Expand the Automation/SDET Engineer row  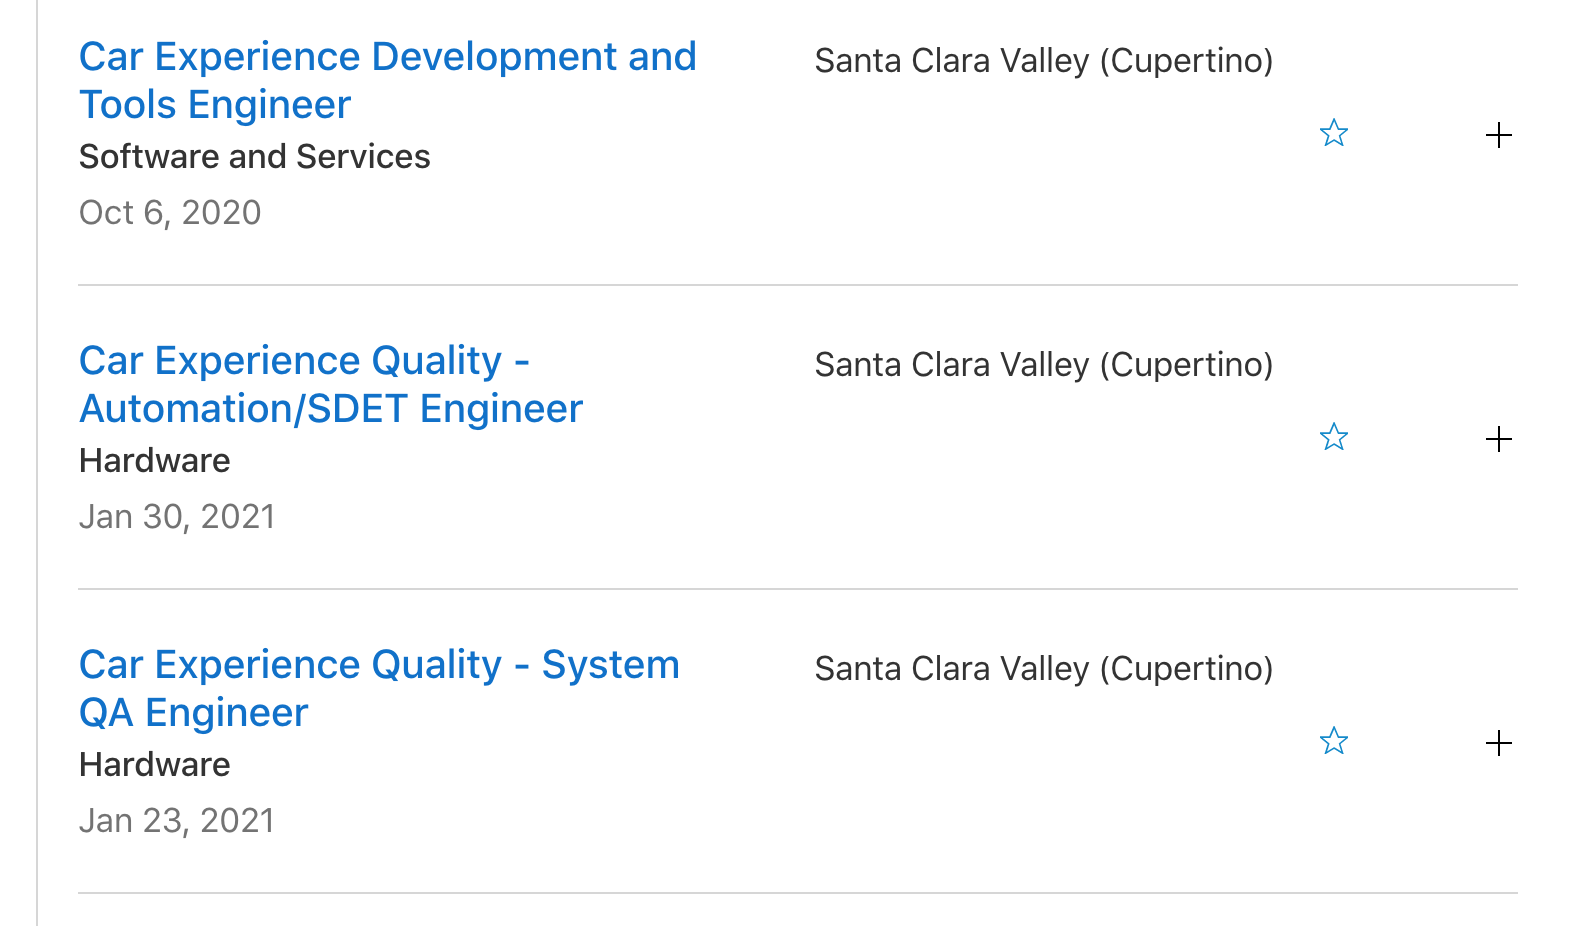1498,439
